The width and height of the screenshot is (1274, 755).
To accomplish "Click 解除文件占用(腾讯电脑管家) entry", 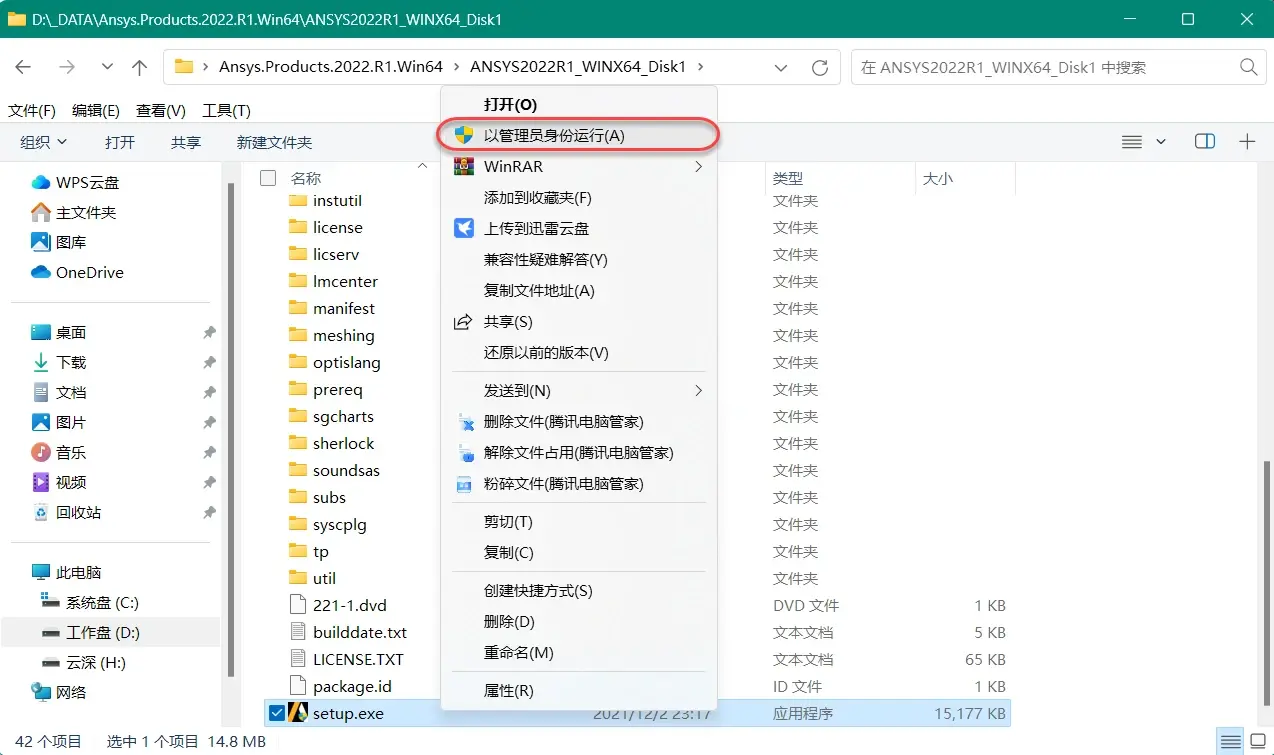I will click(x=578, y=452).
